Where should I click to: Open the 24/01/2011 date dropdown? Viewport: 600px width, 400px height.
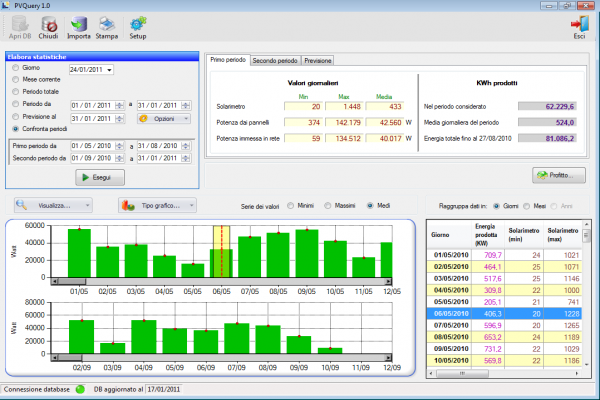click(109, 70)
